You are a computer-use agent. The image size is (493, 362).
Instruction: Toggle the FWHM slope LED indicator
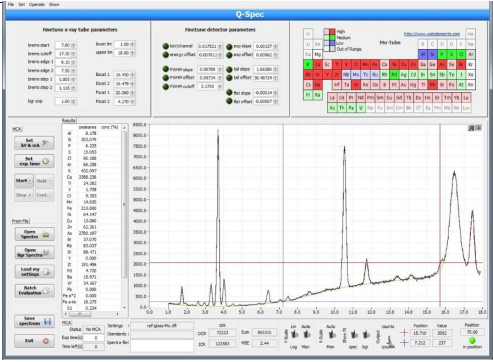pyautogui.click(x=166, y=69)
